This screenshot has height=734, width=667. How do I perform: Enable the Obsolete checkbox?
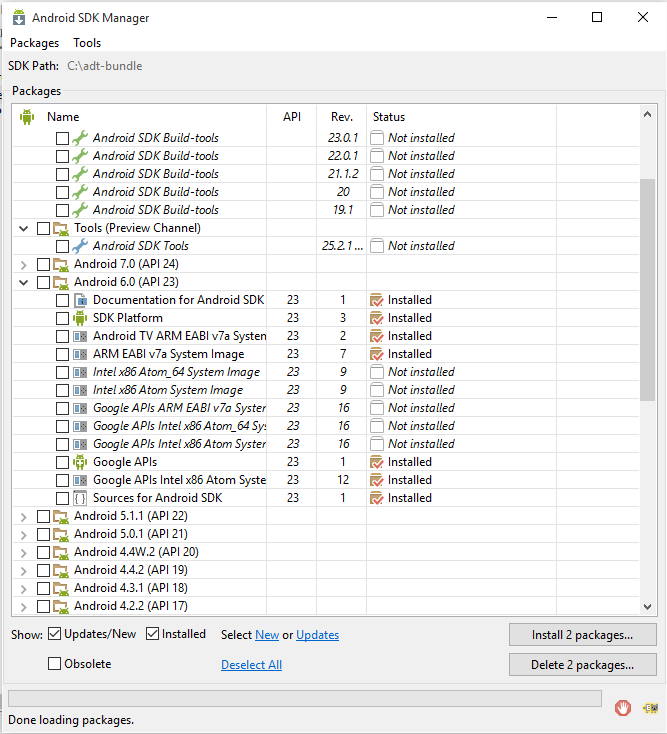(x=54, y=663)
